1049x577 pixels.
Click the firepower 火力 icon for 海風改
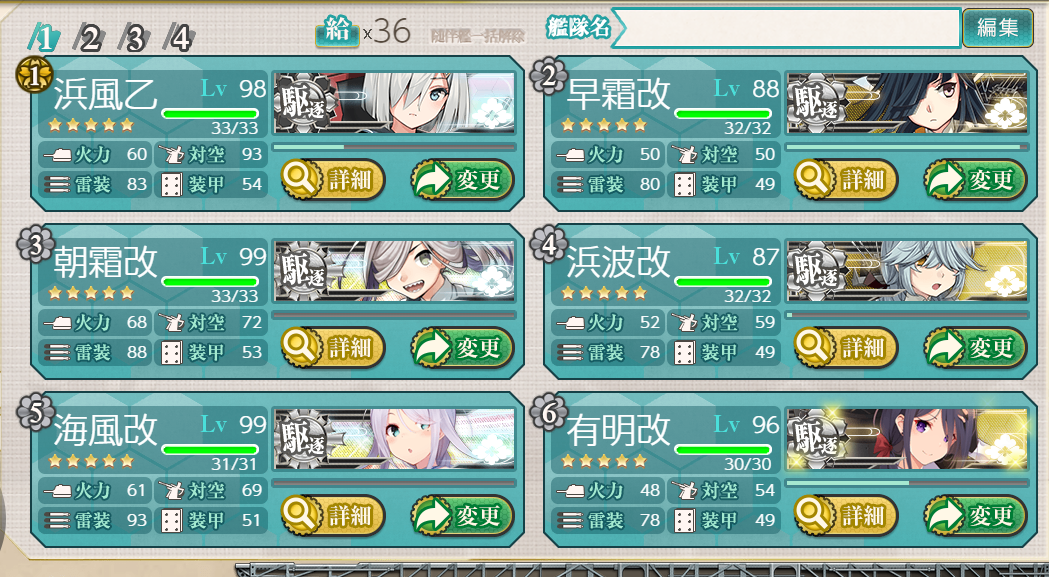[x=58, y=491]
